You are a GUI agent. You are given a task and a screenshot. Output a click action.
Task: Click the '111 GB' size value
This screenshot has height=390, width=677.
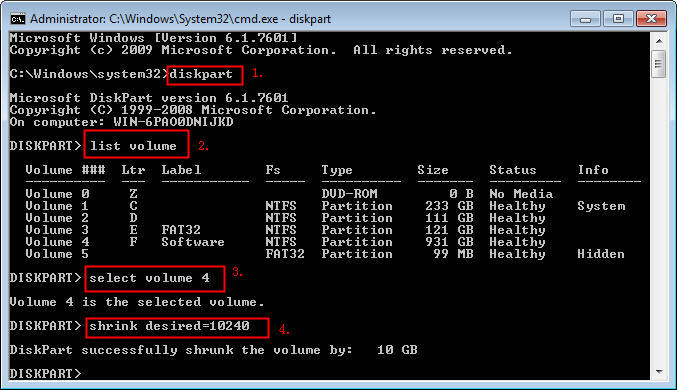coord(449,218)
